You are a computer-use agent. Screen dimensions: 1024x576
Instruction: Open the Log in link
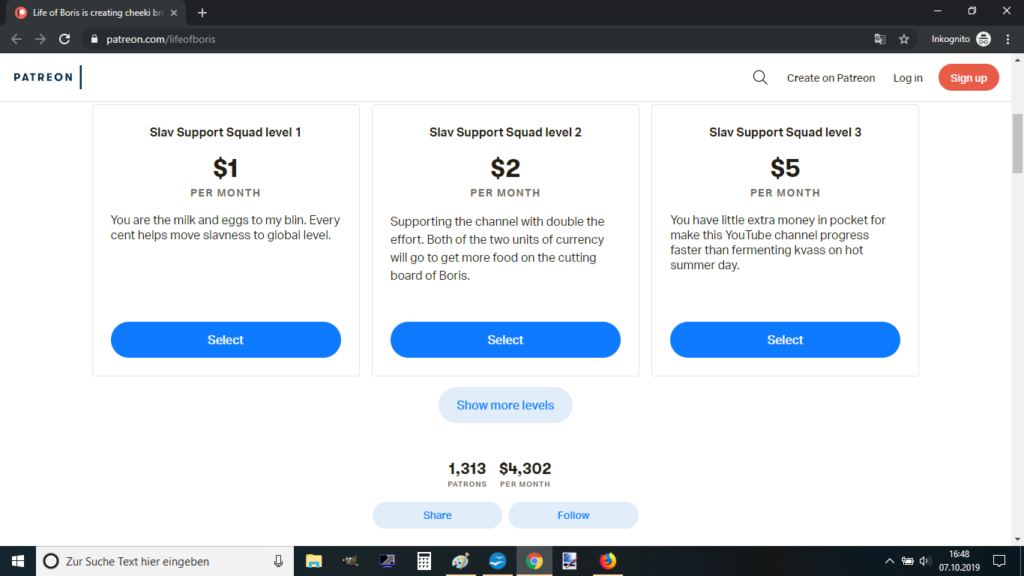click(x=908, y=78)
